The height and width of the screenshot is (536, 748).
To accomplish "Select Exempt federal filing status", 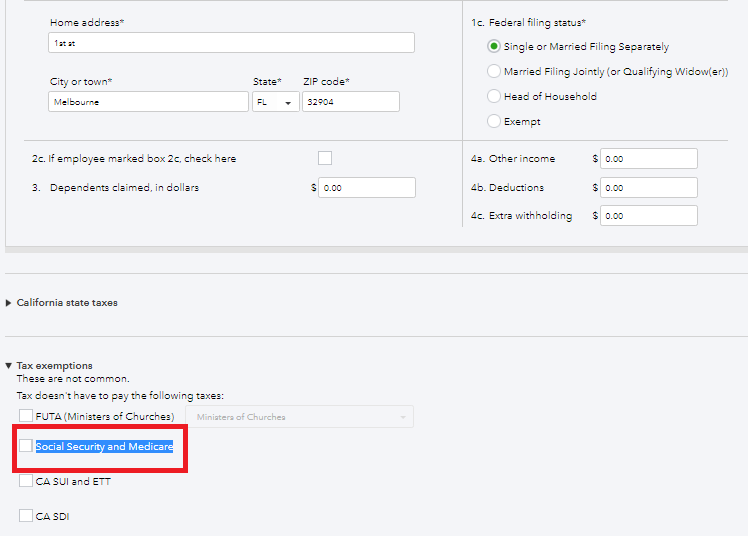I will pyautogui.click(x=494, y=122).
